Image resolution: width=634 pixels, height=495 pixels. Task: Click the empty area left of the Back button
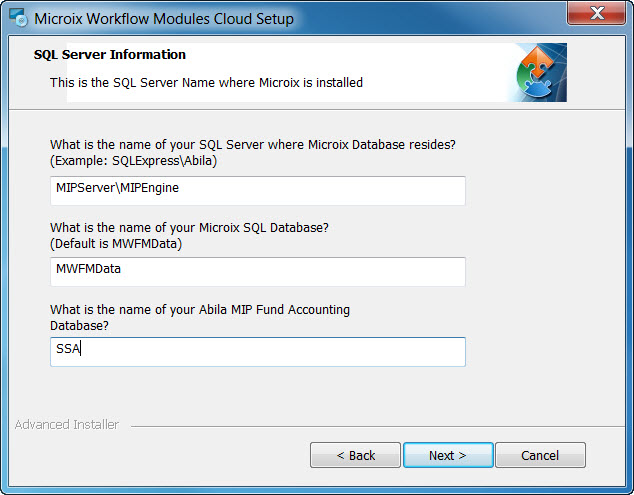pyautogui.click(x=160, y=455)
